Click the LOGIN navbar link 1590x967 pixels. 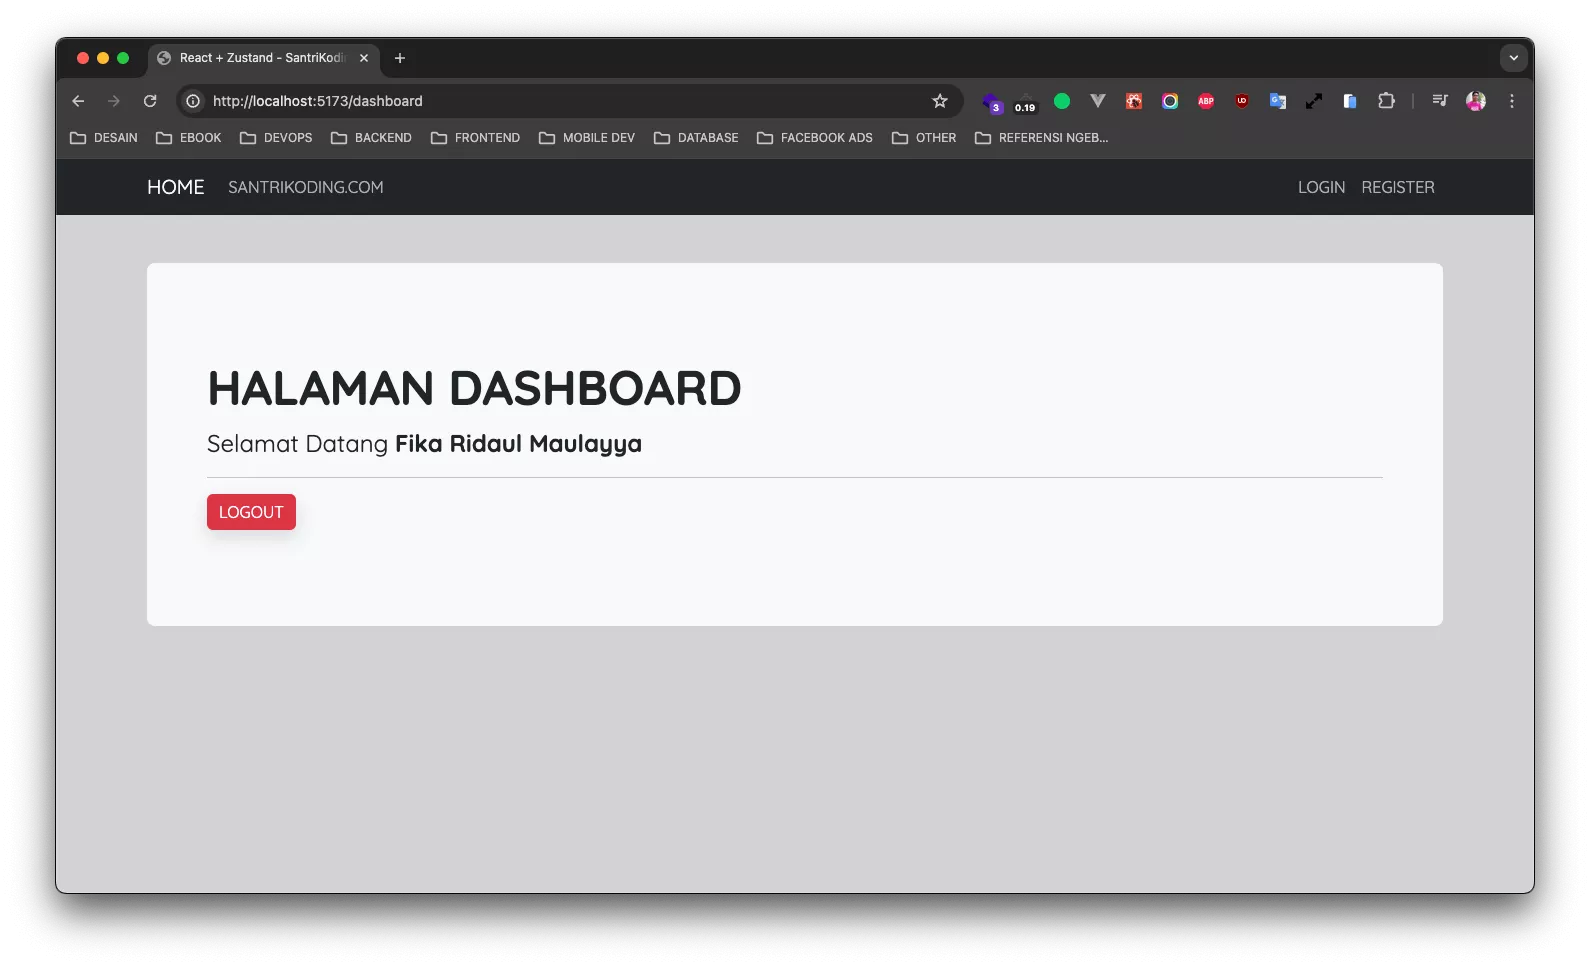tap(1321, 187)
